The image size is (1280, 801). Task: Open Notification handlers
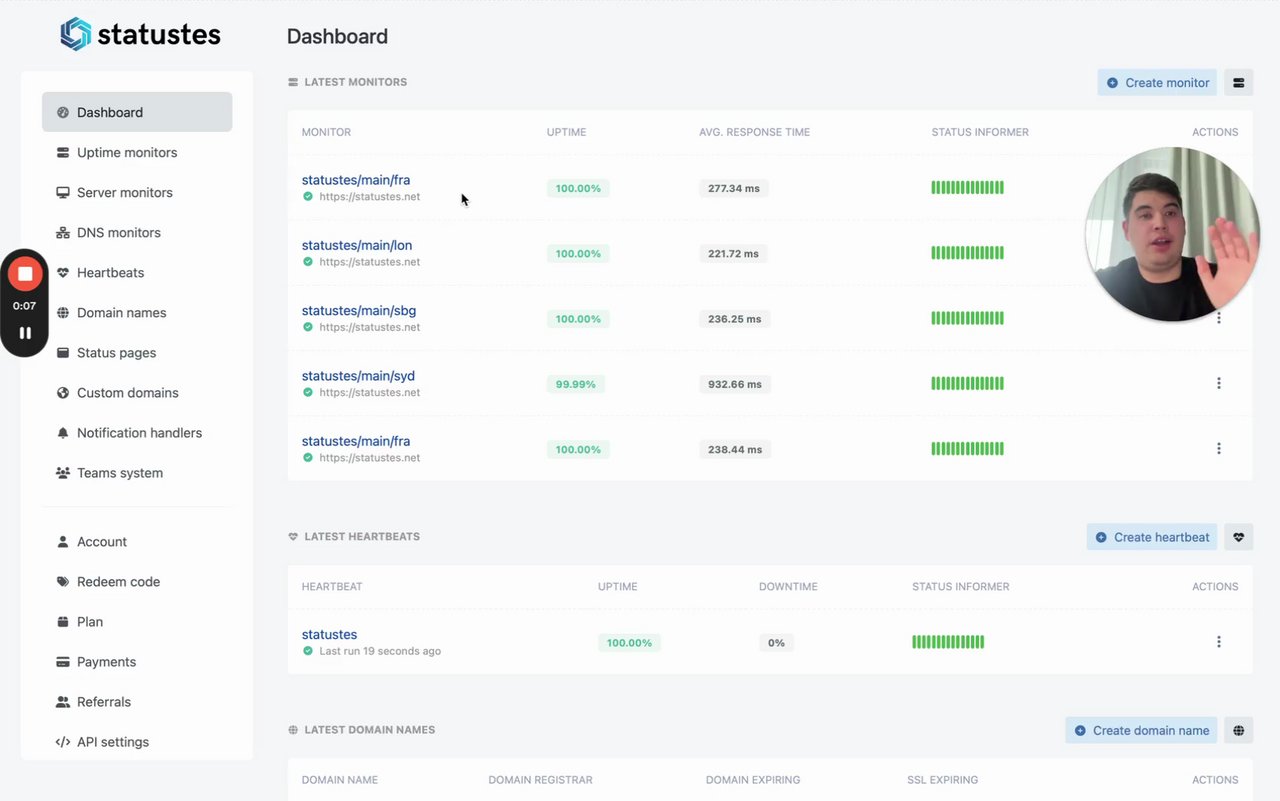click(137, 432)
